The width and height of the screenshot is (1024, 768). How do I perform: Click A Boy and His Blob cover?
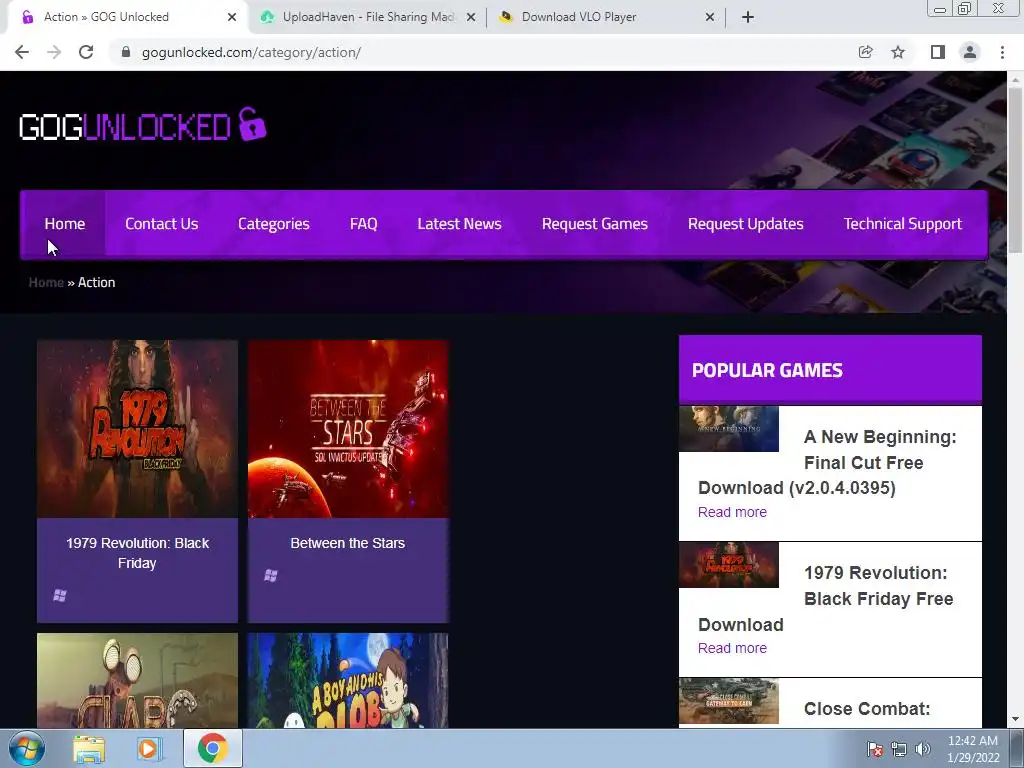(348, 680)
